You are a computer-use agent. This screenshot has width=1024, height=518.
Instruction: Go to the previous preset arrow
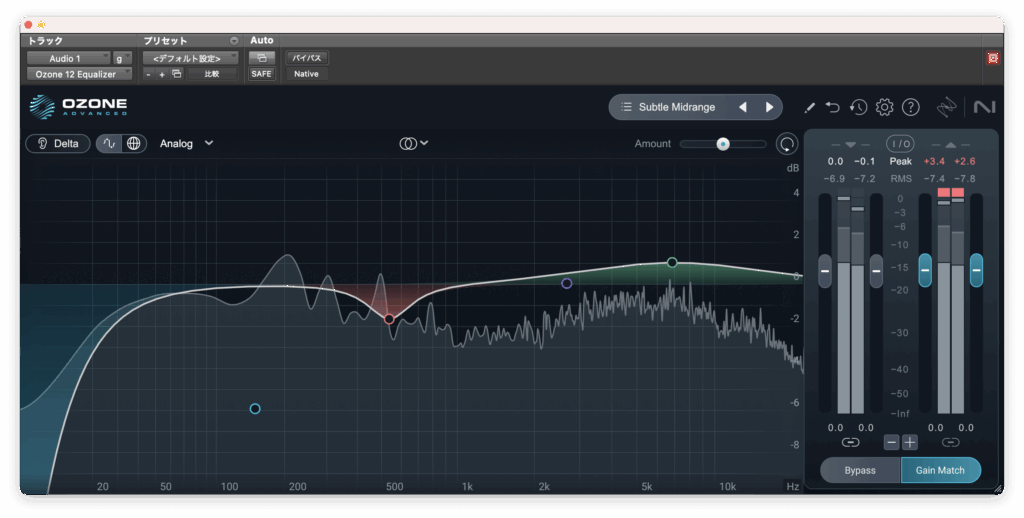pyautogui.click(x=742, y=107)
